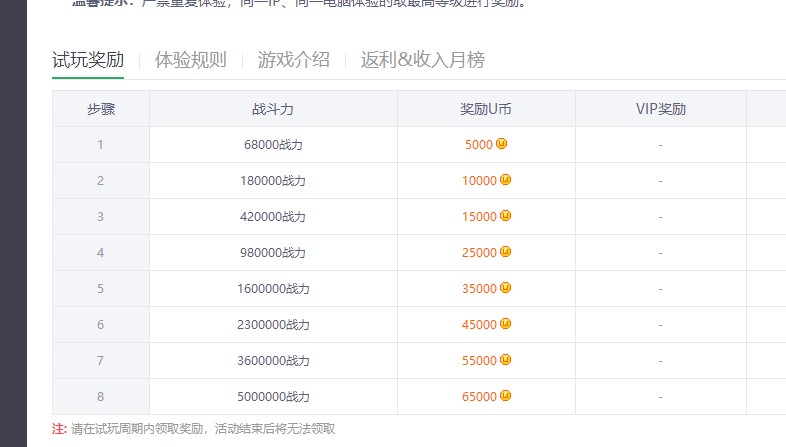The image size is (786, 447).
Task: Select the 68000战力 table cell
Action: 273,145
